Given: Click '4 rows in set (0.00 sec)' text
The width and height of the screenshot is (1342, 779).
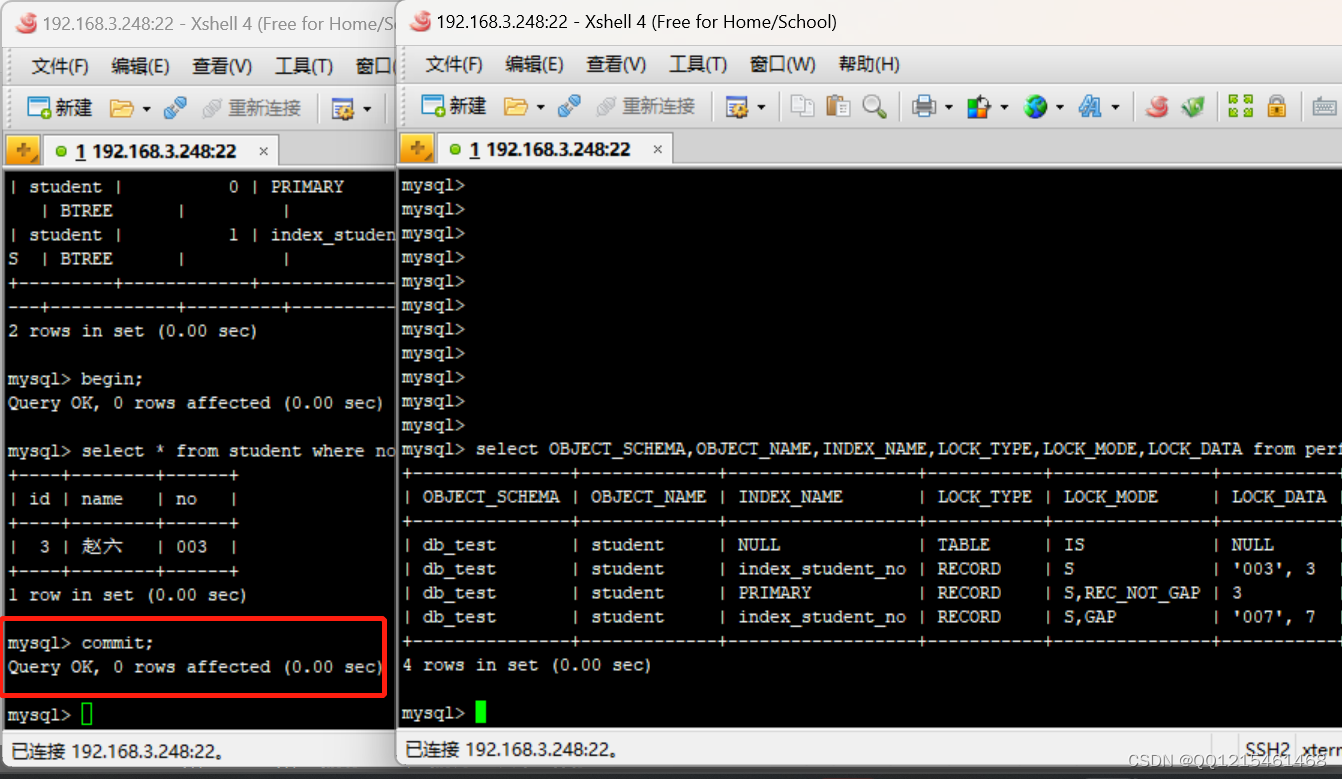Looking at the screenshot, I should coord(526,665).
